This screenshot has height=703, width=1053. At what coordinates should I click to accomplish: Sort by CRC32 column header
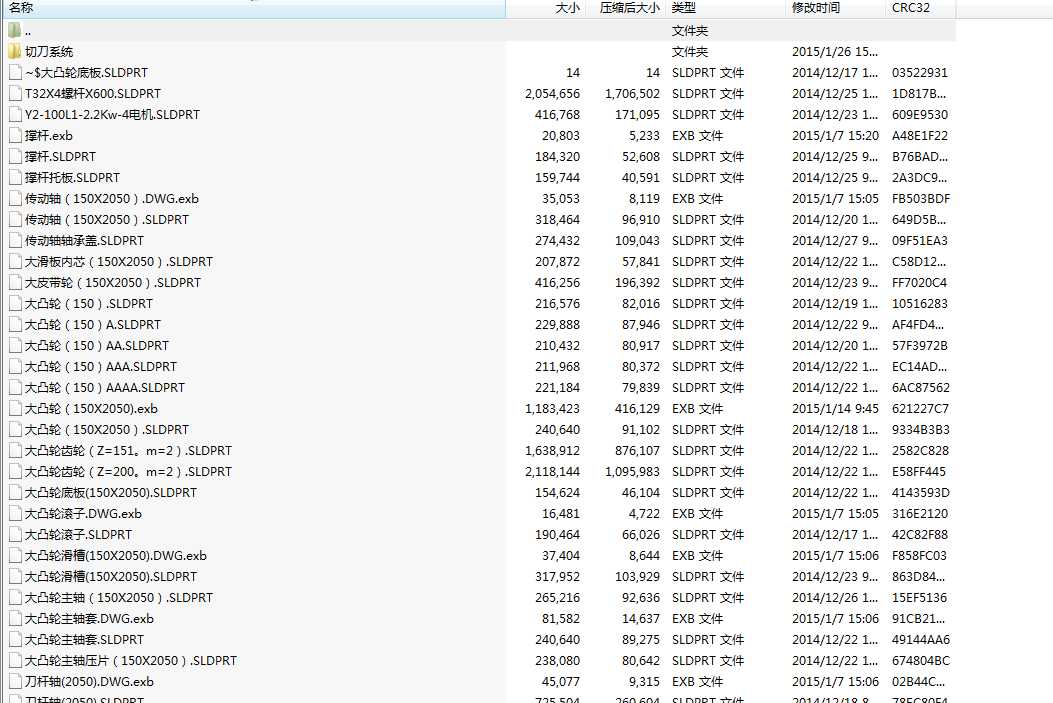tap(920, 8)
